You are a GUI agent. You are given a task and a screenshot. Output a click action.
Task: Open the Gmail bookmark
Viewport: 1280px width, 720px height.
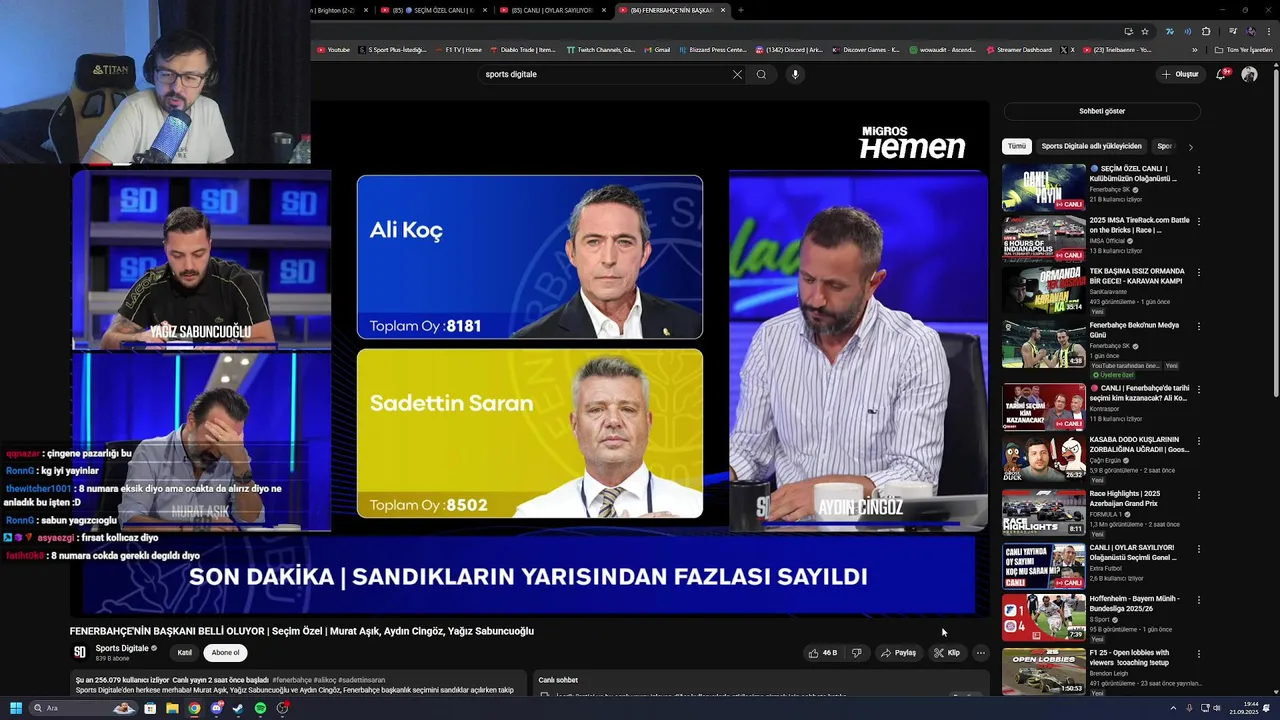(657, 49)
